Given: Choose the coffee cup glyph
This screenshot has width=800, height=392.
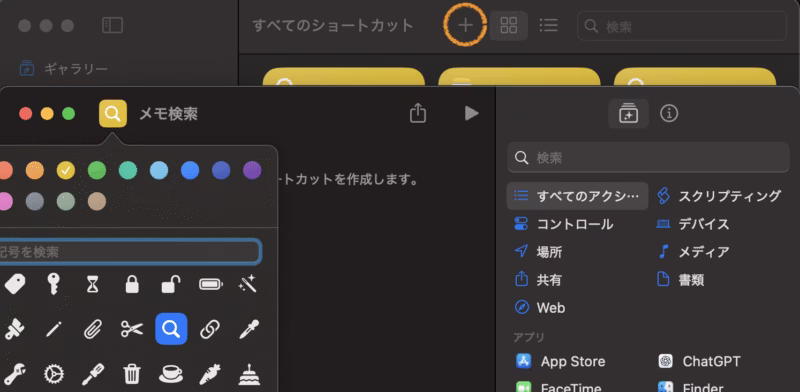Looking at the screenshot, I should coord(171,375).
